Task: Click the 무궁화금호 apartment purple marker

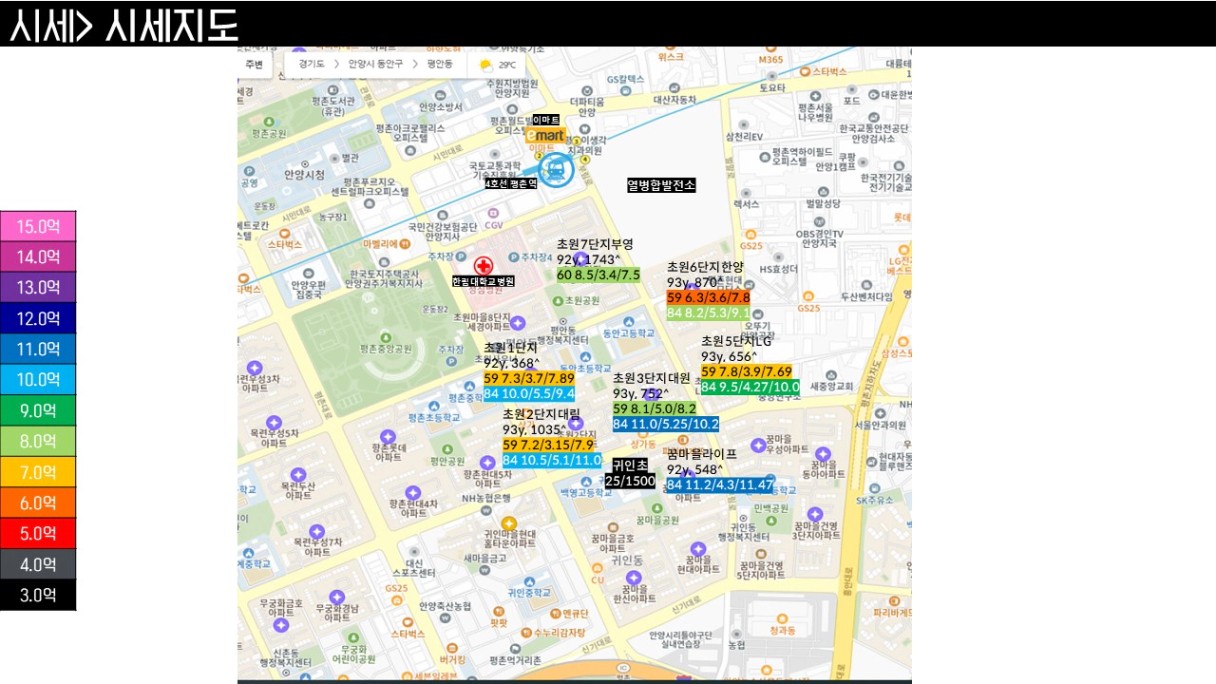Action: [x=281, y=624]
